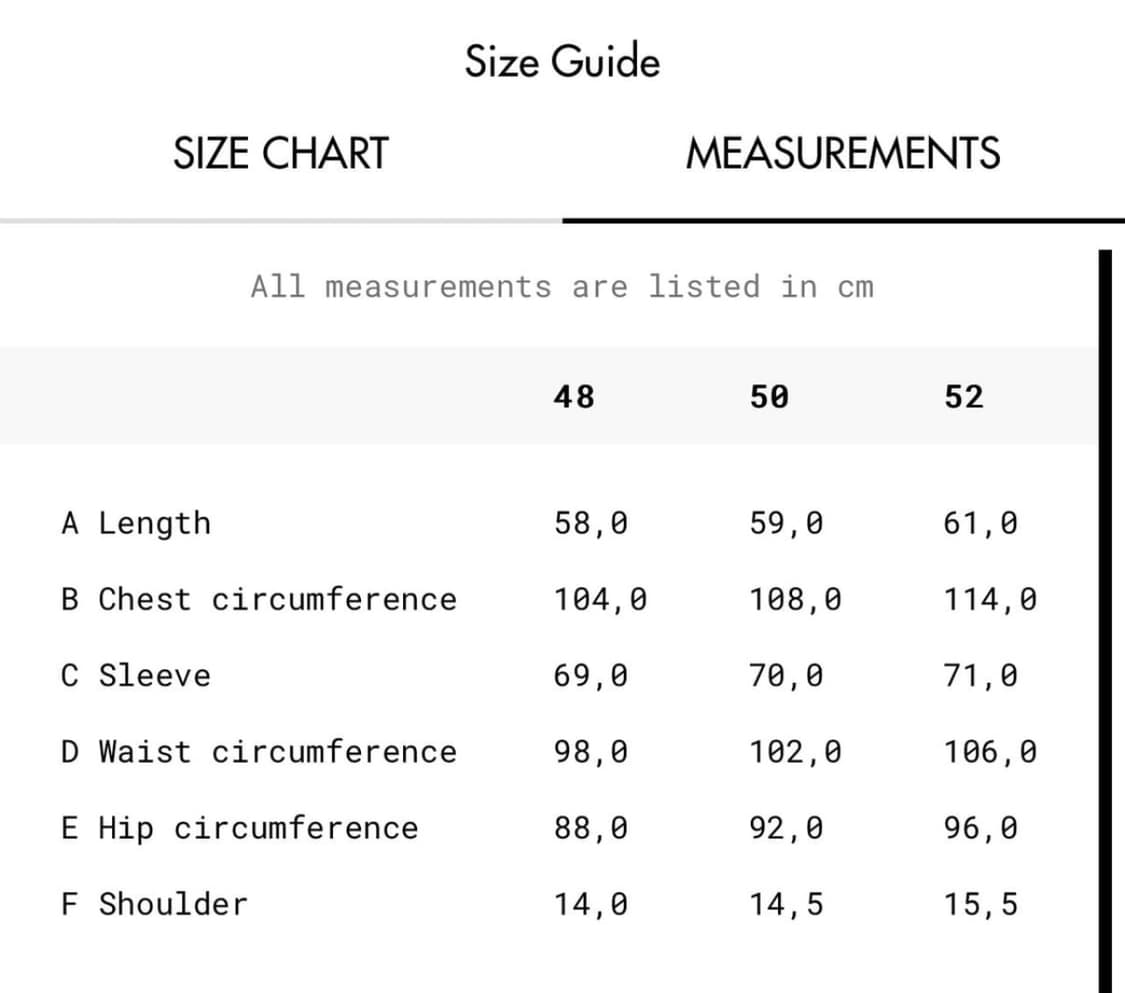Click the vertical scrollbar on the right

tap(1105, 620)
